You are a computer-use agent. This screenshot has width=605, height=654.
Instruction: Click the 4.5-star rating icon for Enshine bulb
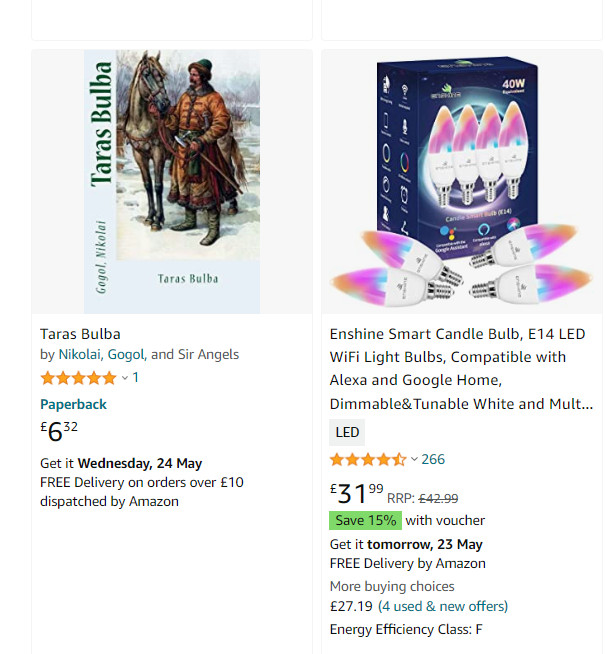click(367, 460)
